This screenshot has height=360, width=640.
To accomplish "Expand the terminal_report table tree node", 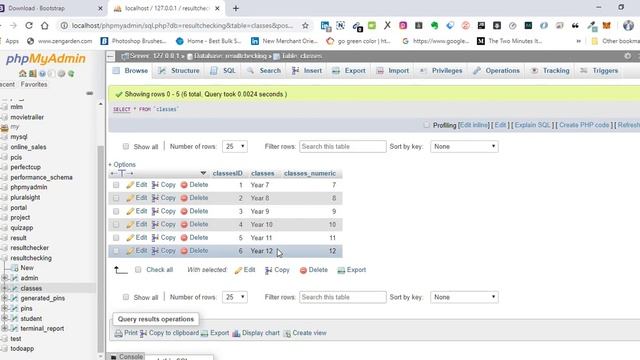I will tap(4, 329).
